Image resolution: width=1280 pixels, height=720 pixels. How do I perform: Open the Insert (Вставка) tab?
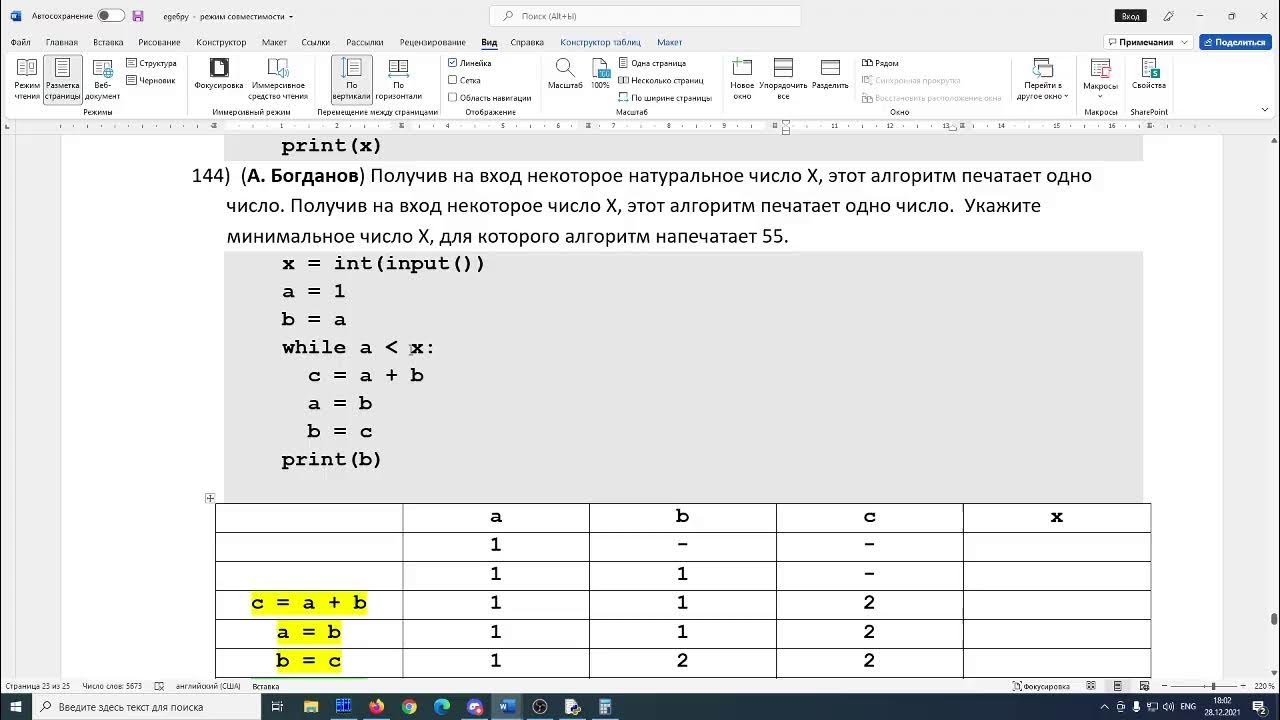click(x=108, y=42)
